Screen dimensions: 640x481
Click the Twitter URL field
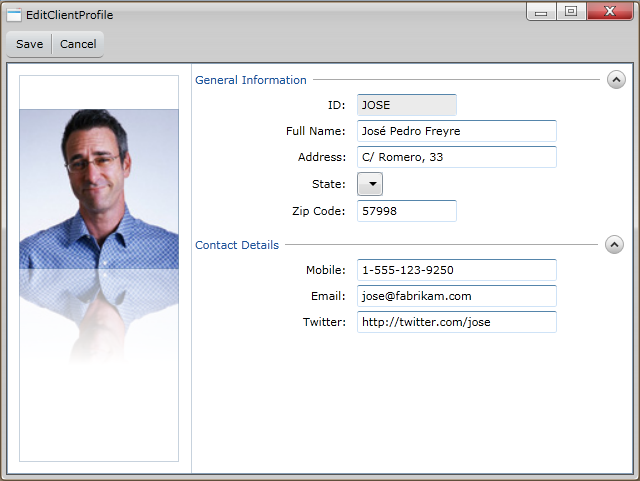click(456, 322)
